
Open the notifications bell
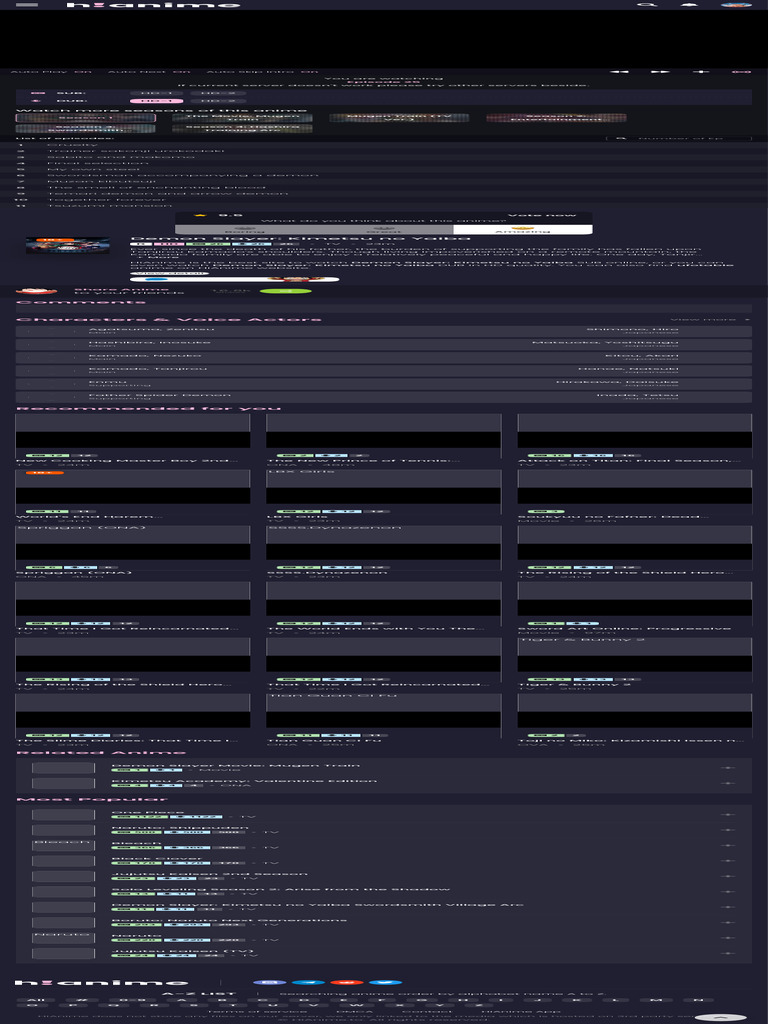(x=690, y=5)
